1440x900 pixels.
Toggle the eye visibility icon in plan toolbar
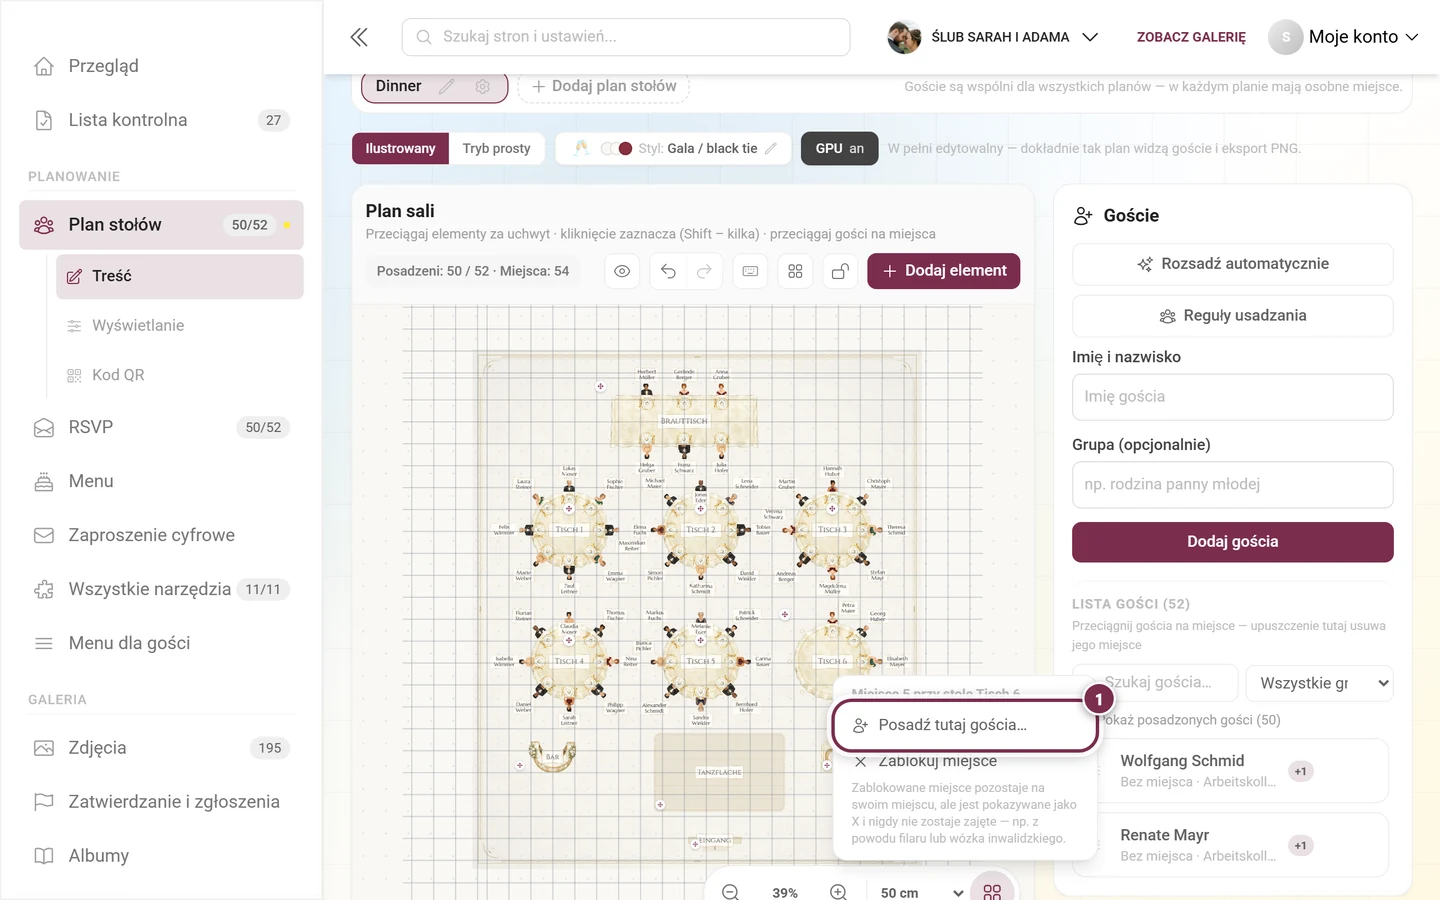[x=622, y=271]
